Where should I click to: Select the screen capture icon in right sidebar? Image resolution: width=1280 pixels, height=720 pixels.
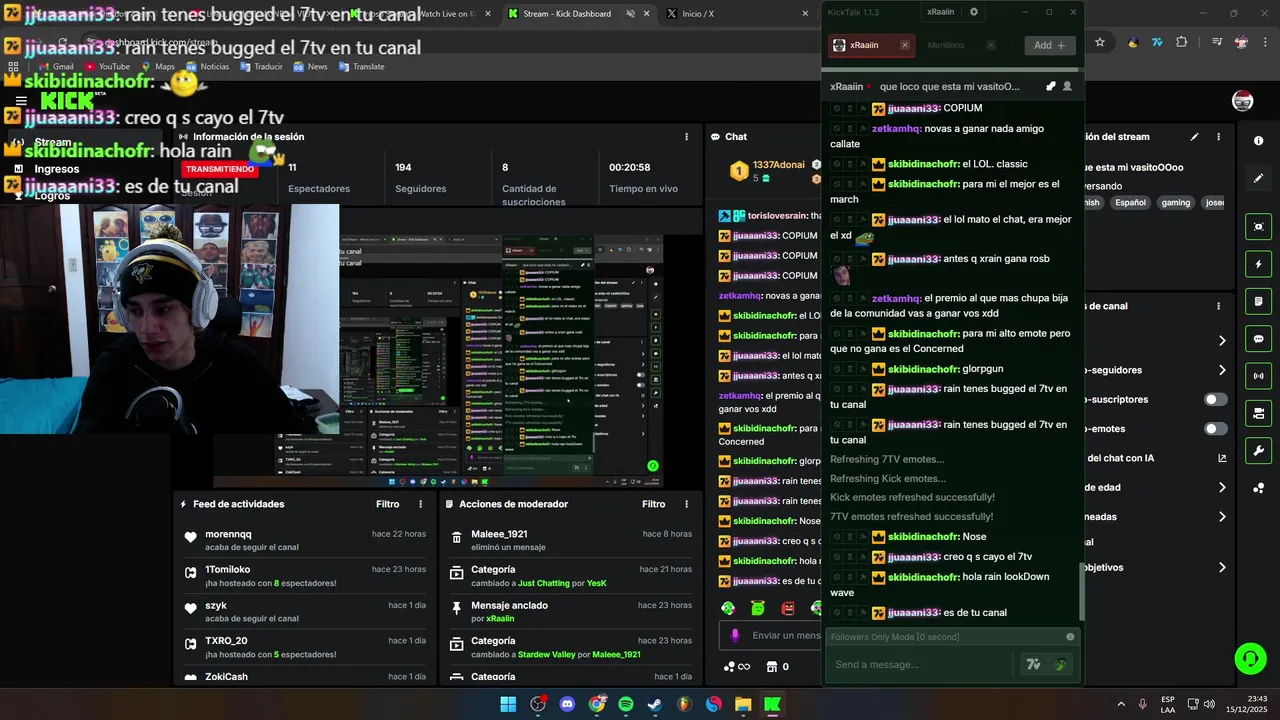coord(1258,227)
